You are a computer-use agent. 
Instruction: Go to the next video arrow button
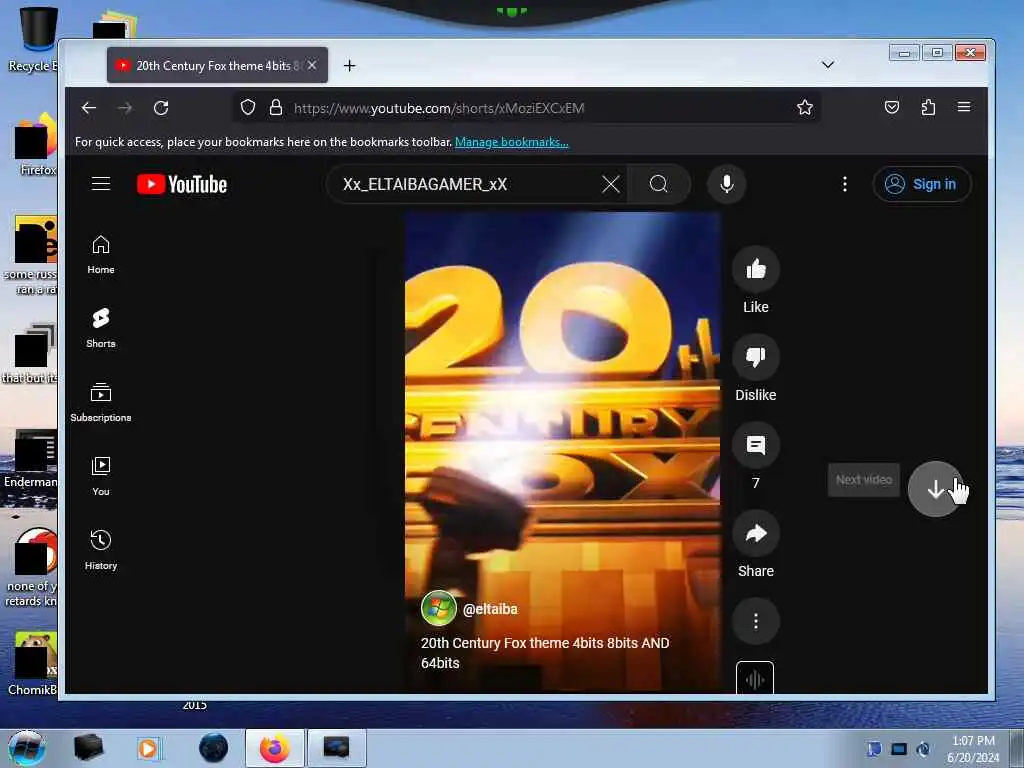935,488
